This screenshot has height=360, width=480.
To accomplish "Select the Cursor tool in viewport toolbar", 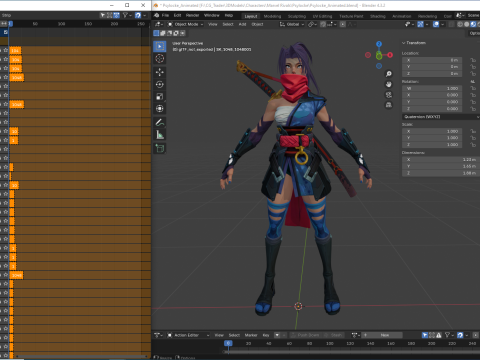I will (160, 59).
